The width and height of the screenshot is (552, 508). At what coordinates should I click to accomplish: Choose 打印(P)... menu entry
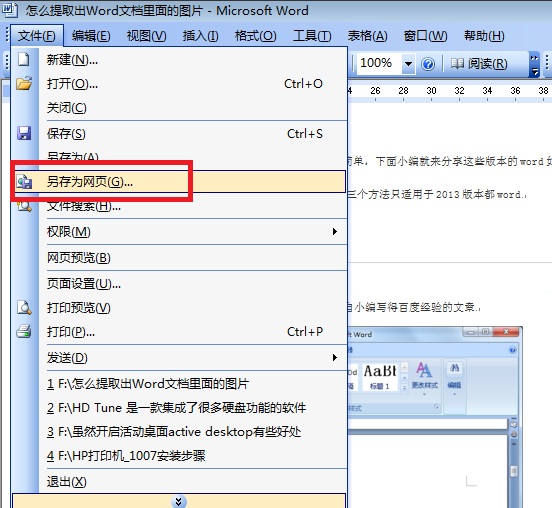[x=179, y=332]
